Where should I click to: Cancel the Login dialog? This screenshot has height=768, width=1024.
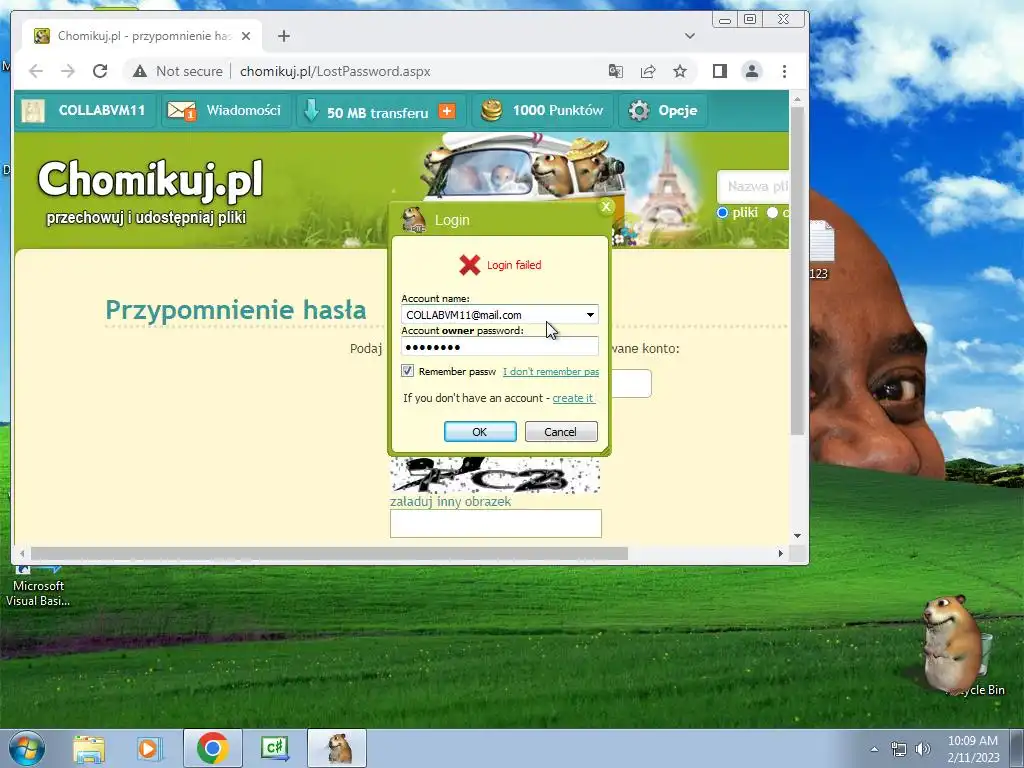(x=560, y=432)
